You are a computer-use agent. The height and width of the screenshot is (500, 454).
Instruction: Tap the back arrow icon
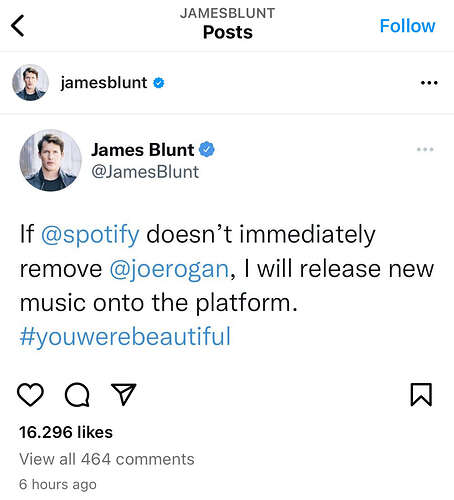point(17,26)
